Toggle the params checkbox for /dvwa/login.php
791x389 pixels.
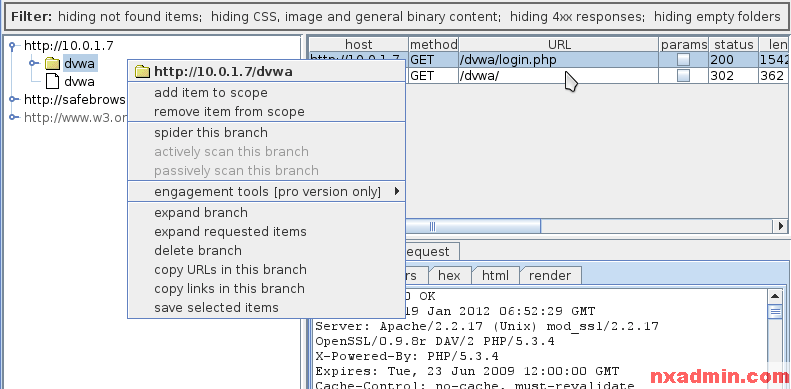(683, 60)
